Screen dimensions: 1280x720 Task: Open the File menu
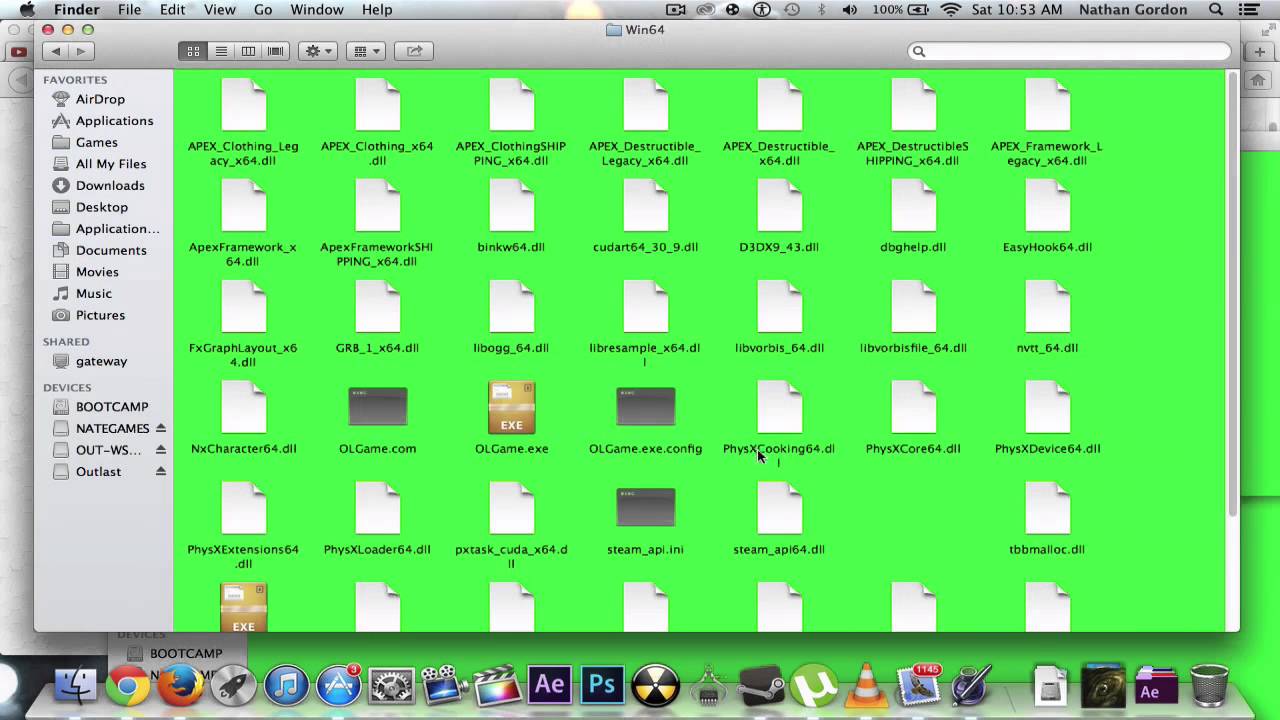coord(129,10)
